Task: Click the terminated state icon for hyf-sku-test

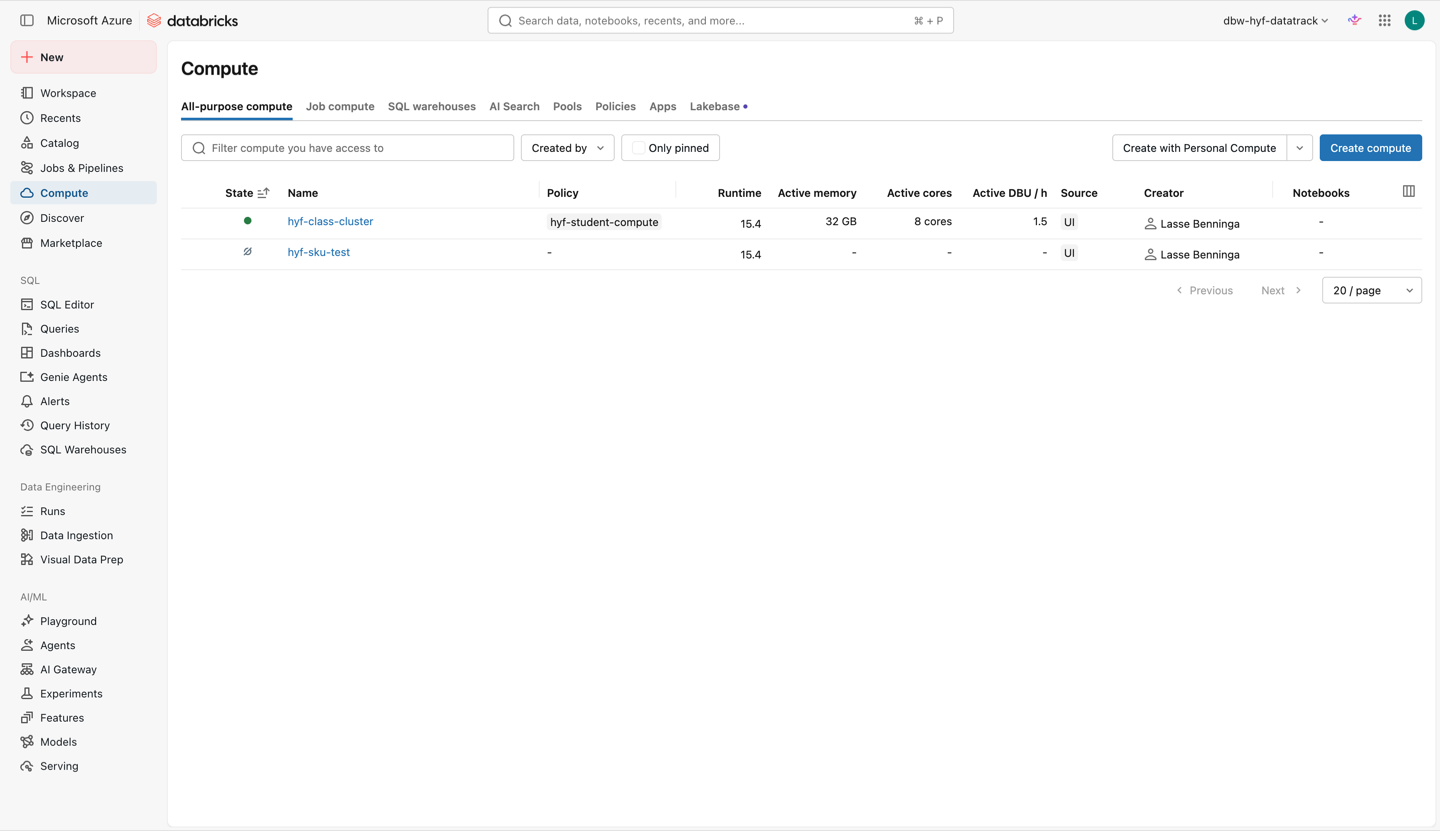Action: (x=247, y=252)
